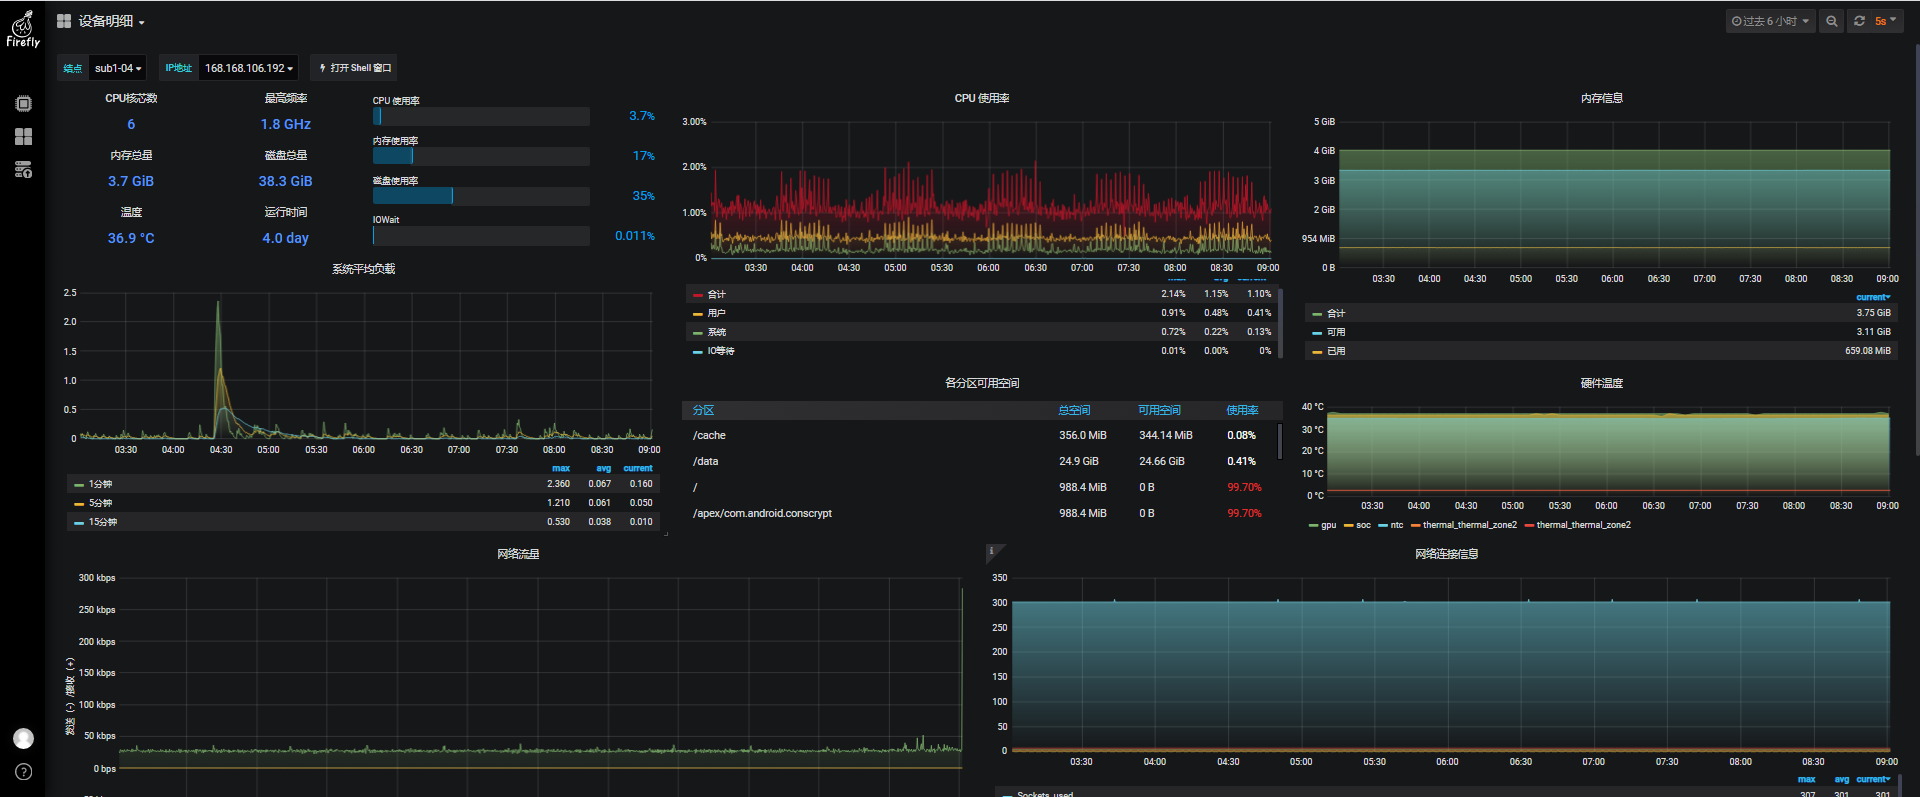This screenshot has height=797, width=1920.
Task: Sort memory legend by current column
Action: [1873, 297]
